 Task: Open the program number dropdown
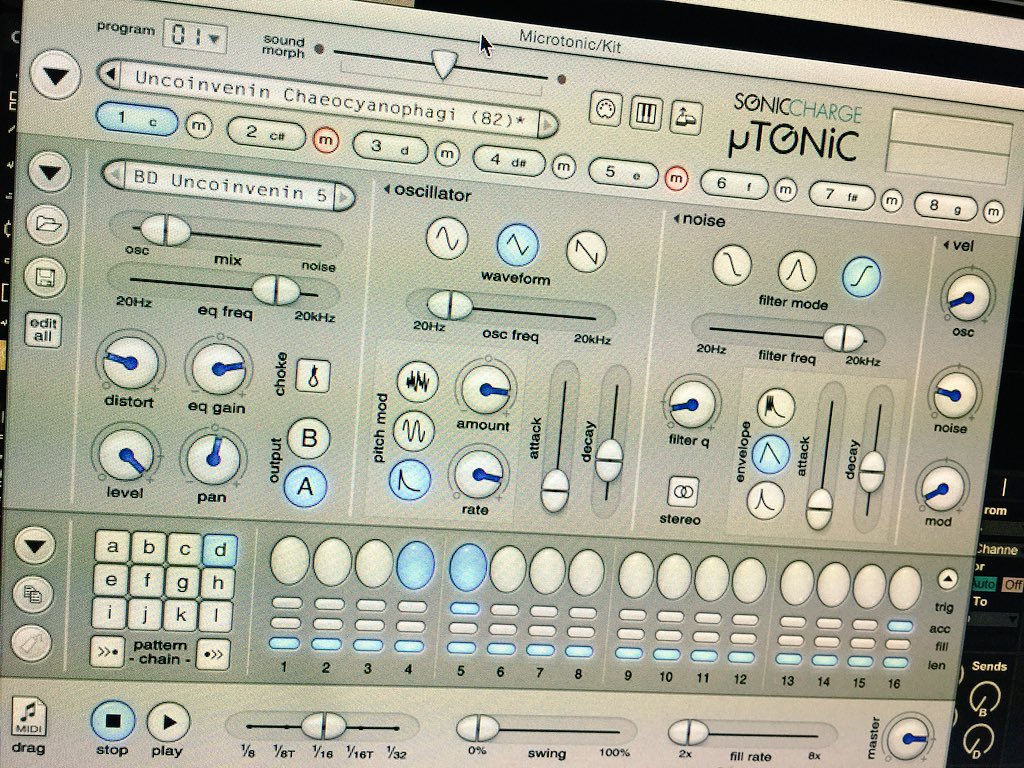pos(195,36)
